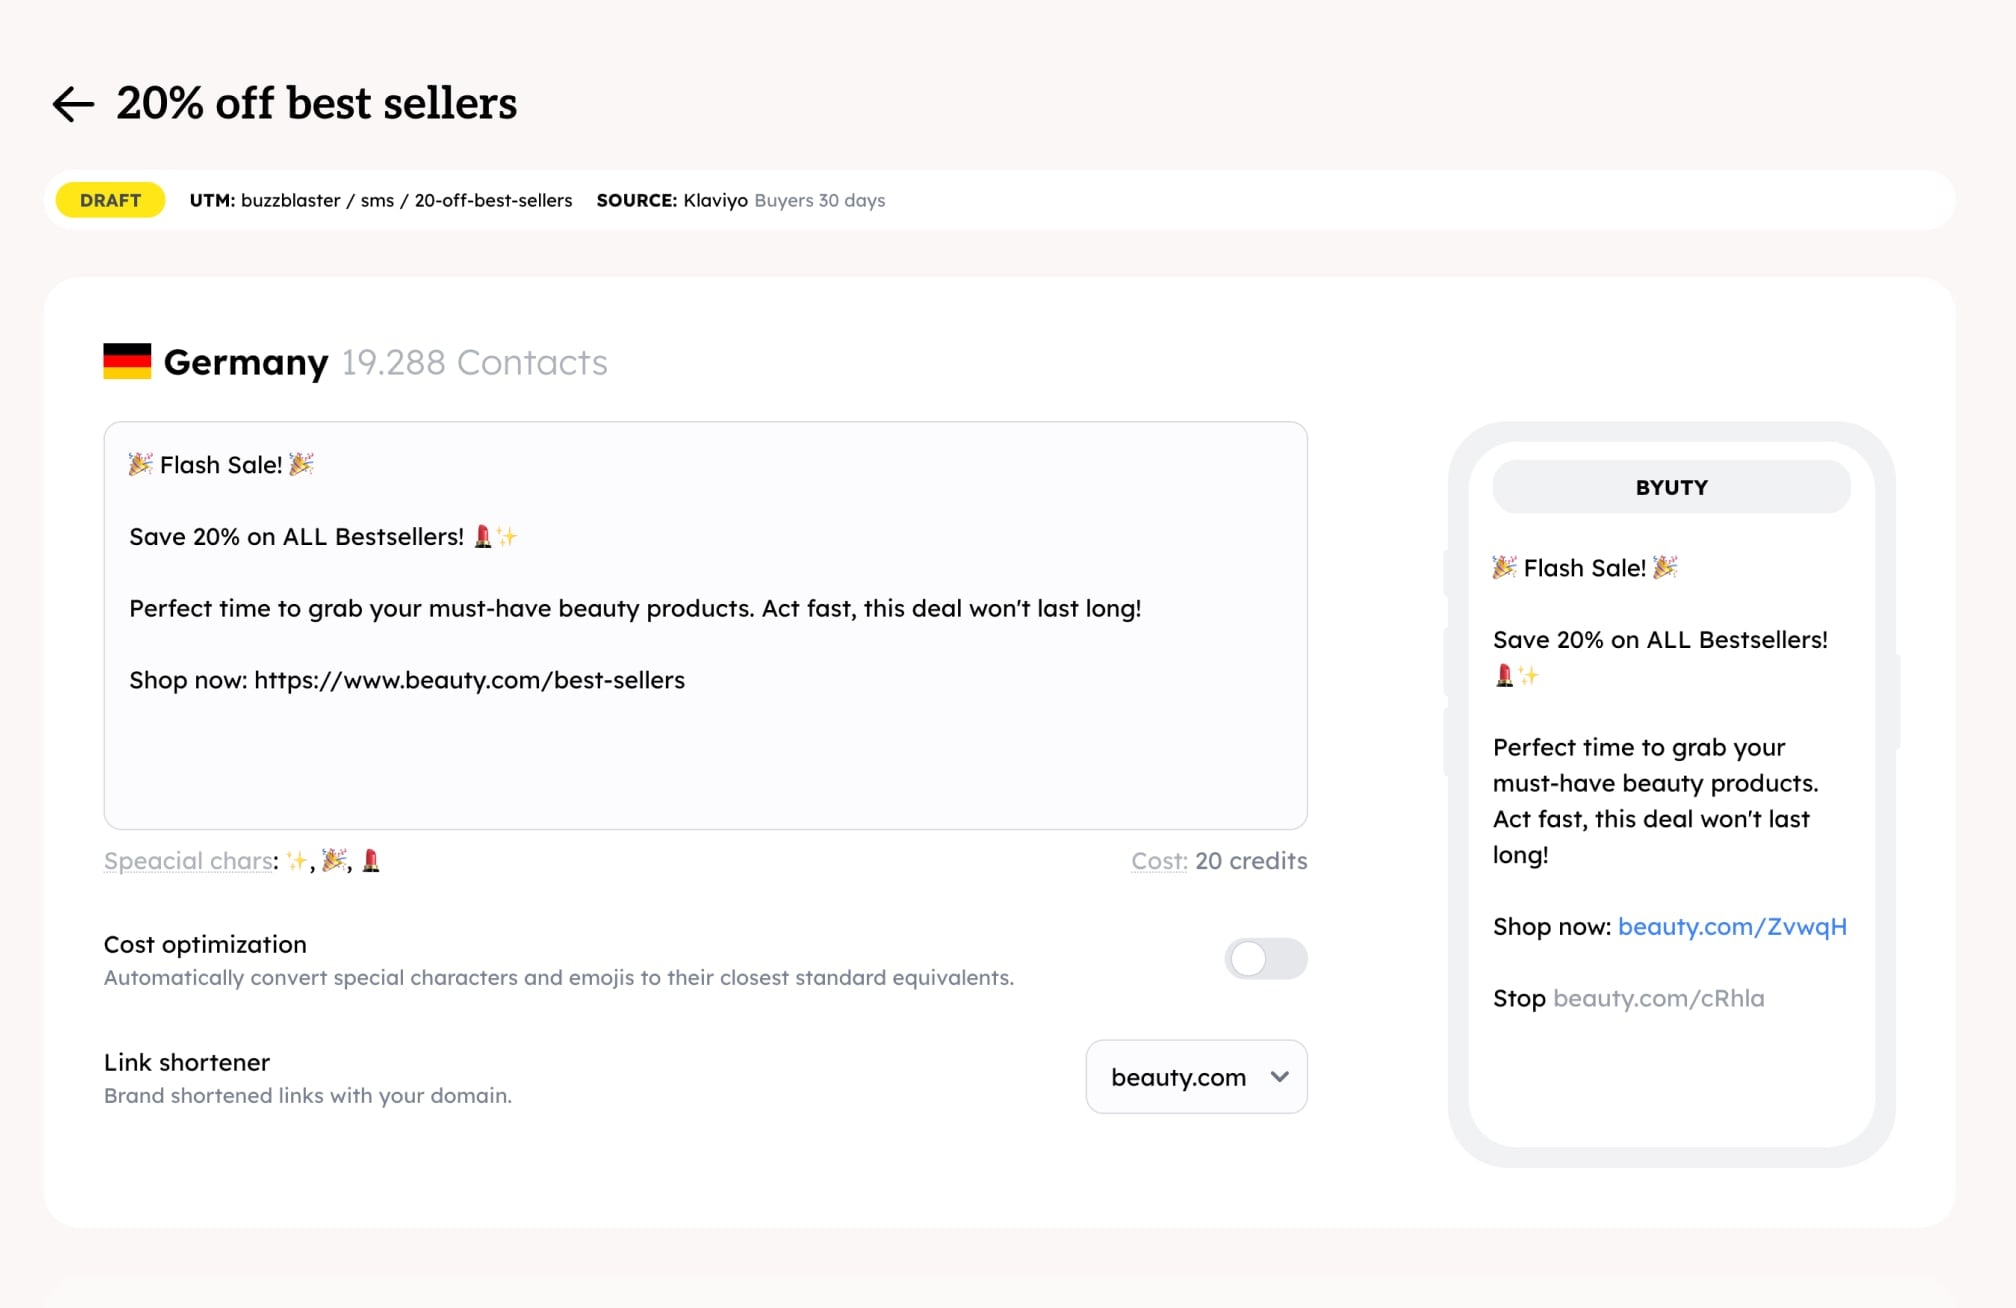Enable the Cost optimization toggle

coord(1265,959)
